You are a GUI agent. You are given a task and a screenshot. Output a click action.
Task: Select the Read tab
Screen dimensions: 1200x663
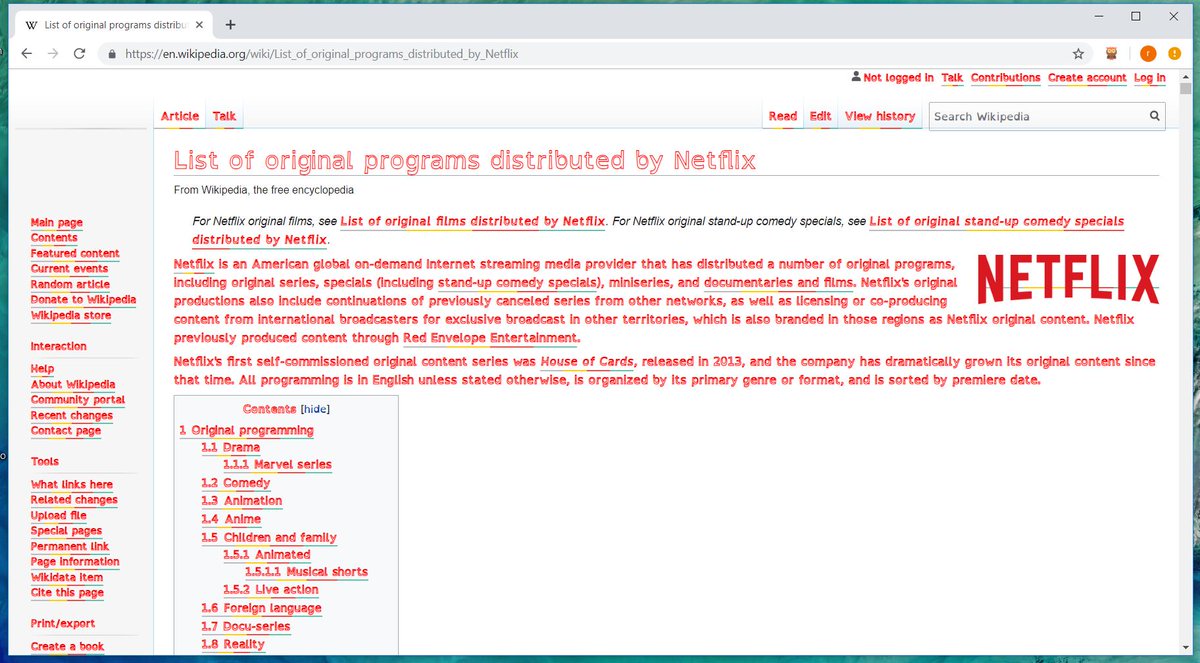click(x=783, y=116)
